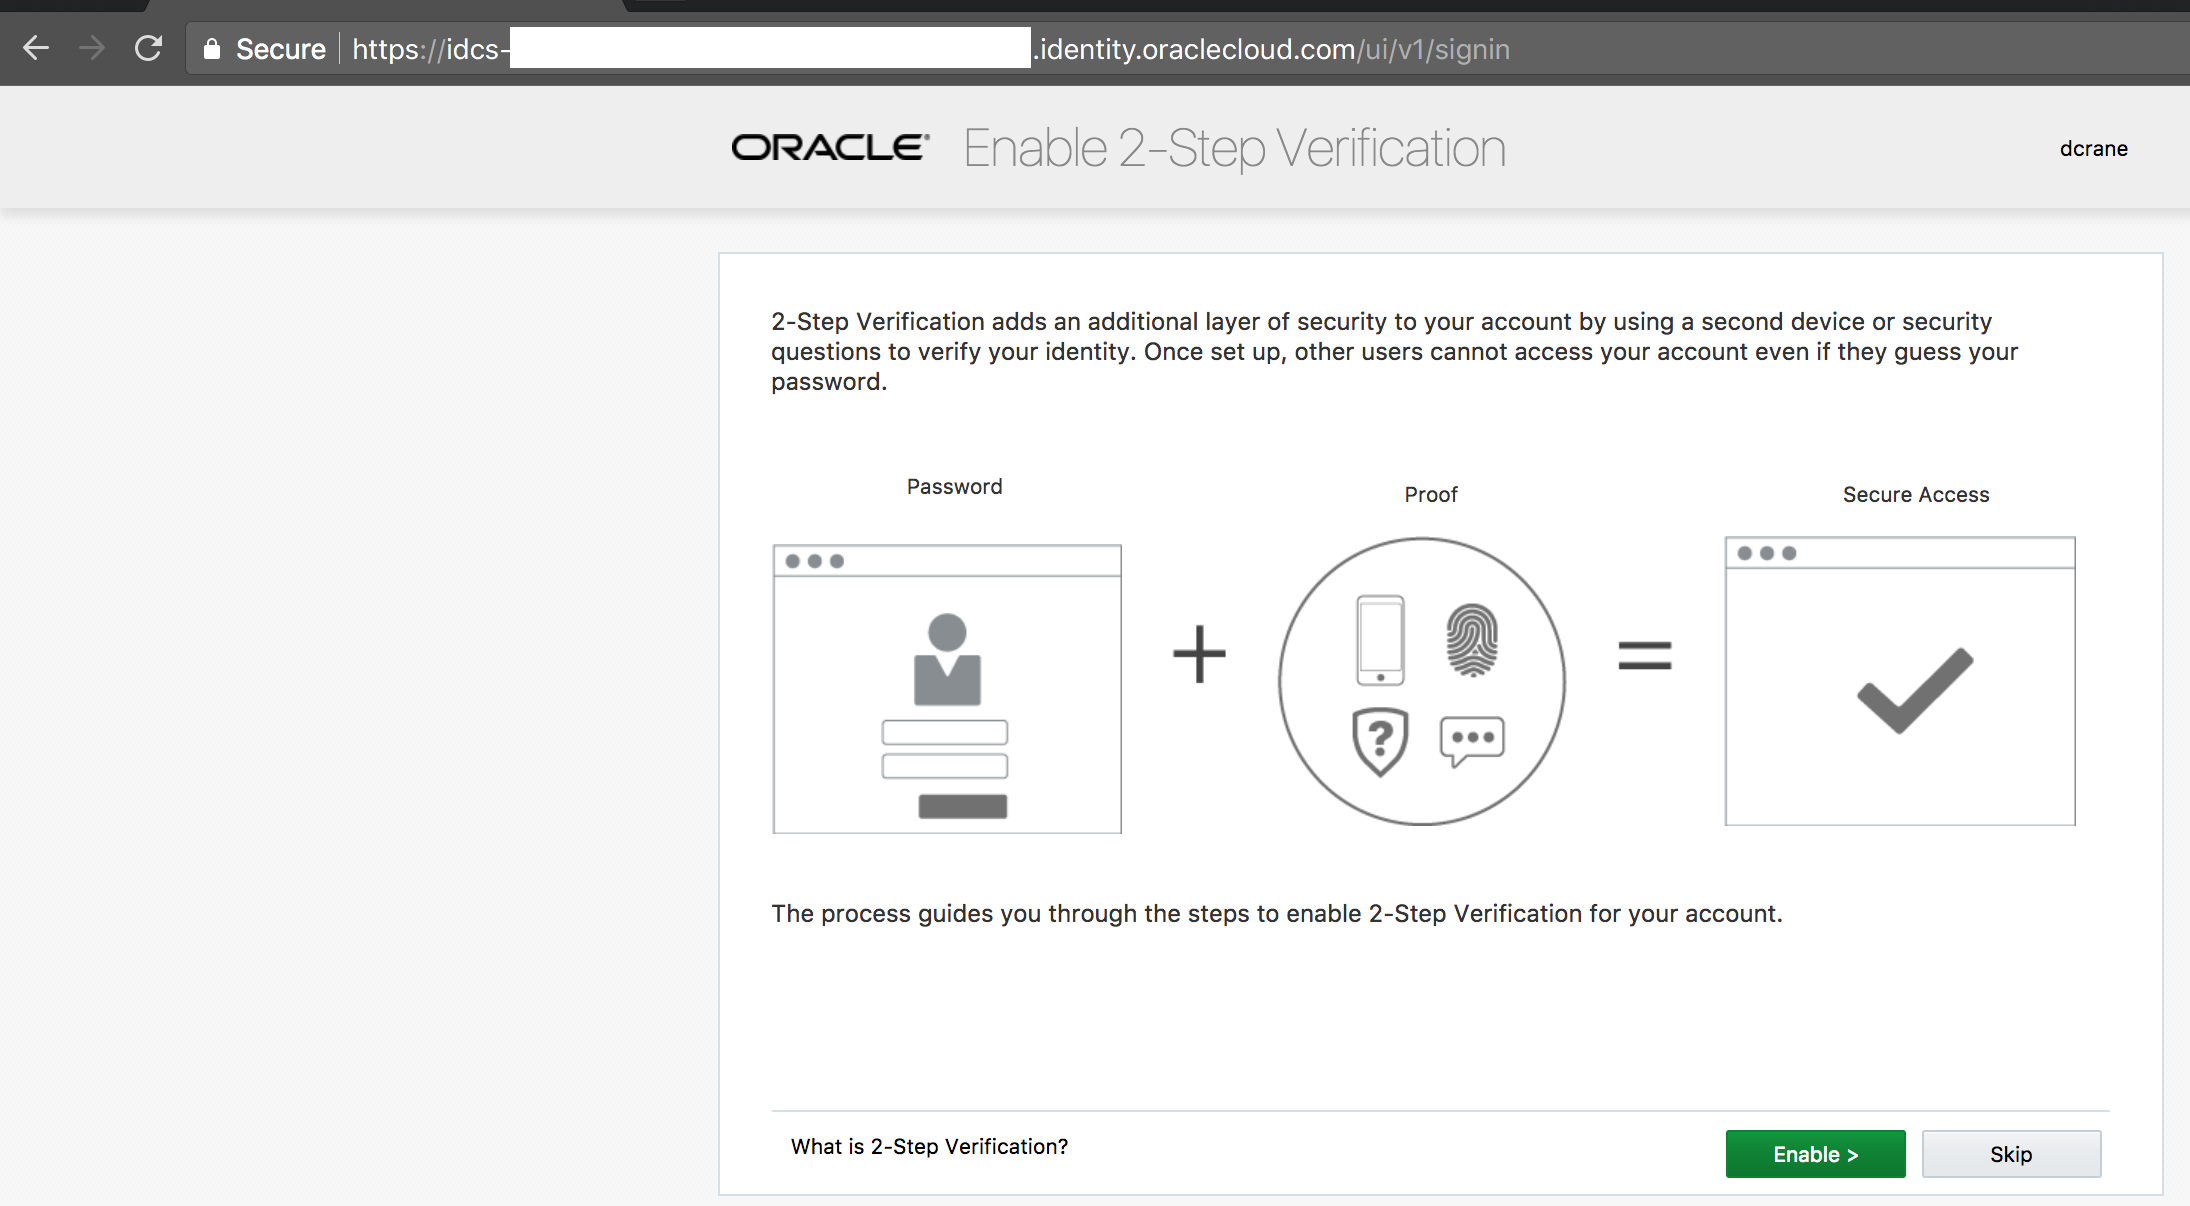Screen dimensions: 2190x1206
Task: Click the chat bubble icon
Action: [x=1472, y=741]
